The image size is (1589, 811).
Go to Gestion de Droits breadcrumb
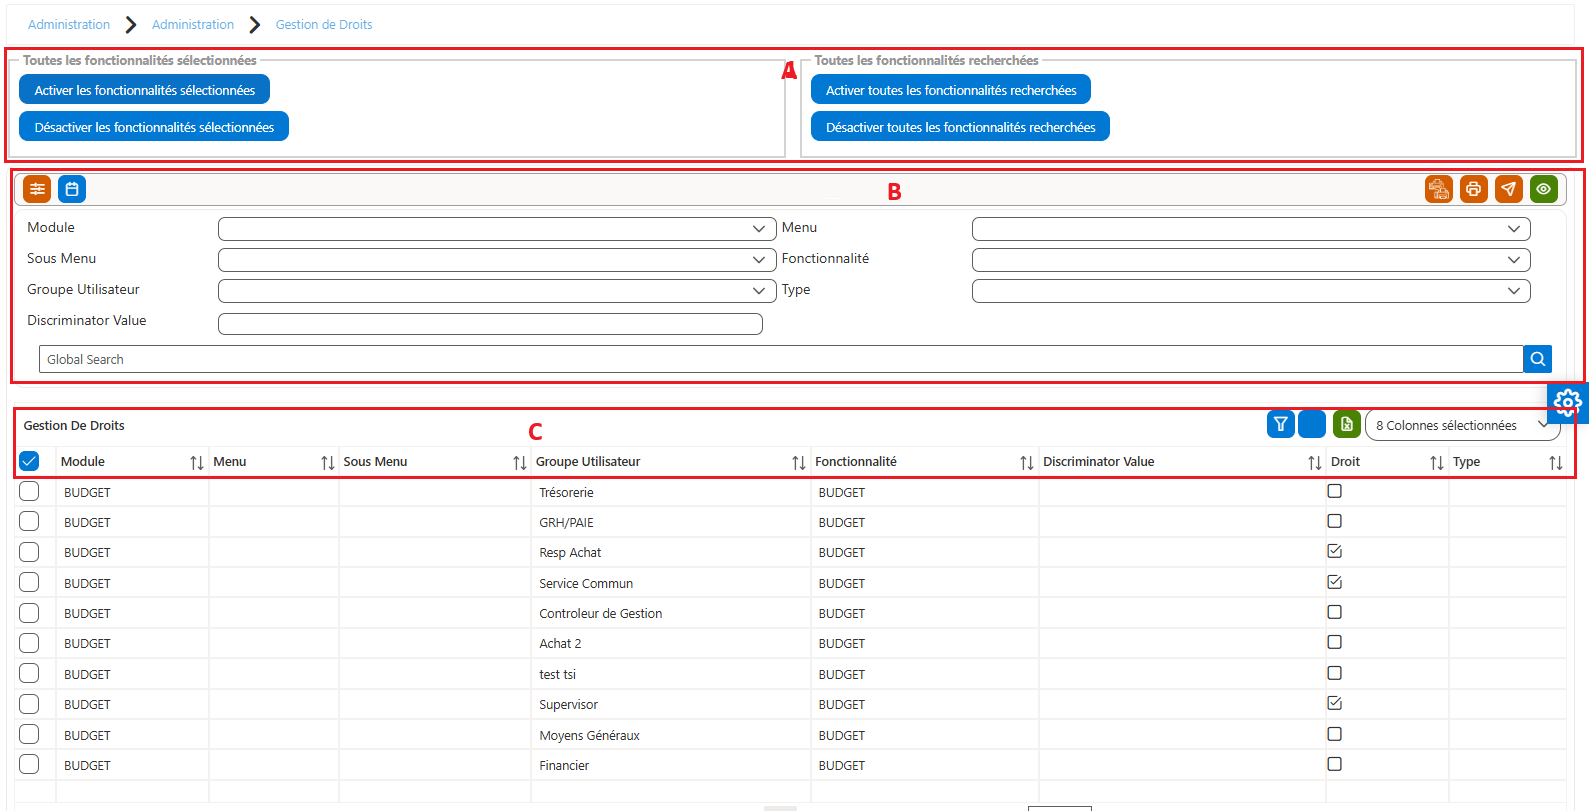[324, 24]
